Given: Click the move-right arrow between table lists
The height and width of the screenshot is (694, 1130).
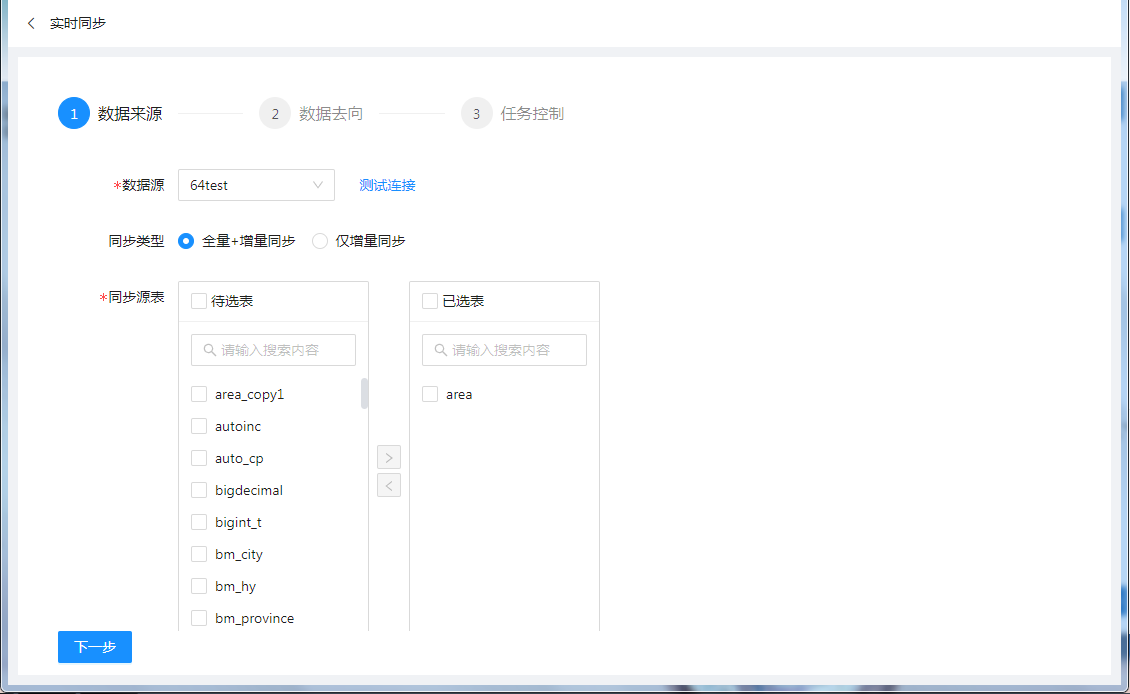Looking at the screenshot, I should click(389, 457).
